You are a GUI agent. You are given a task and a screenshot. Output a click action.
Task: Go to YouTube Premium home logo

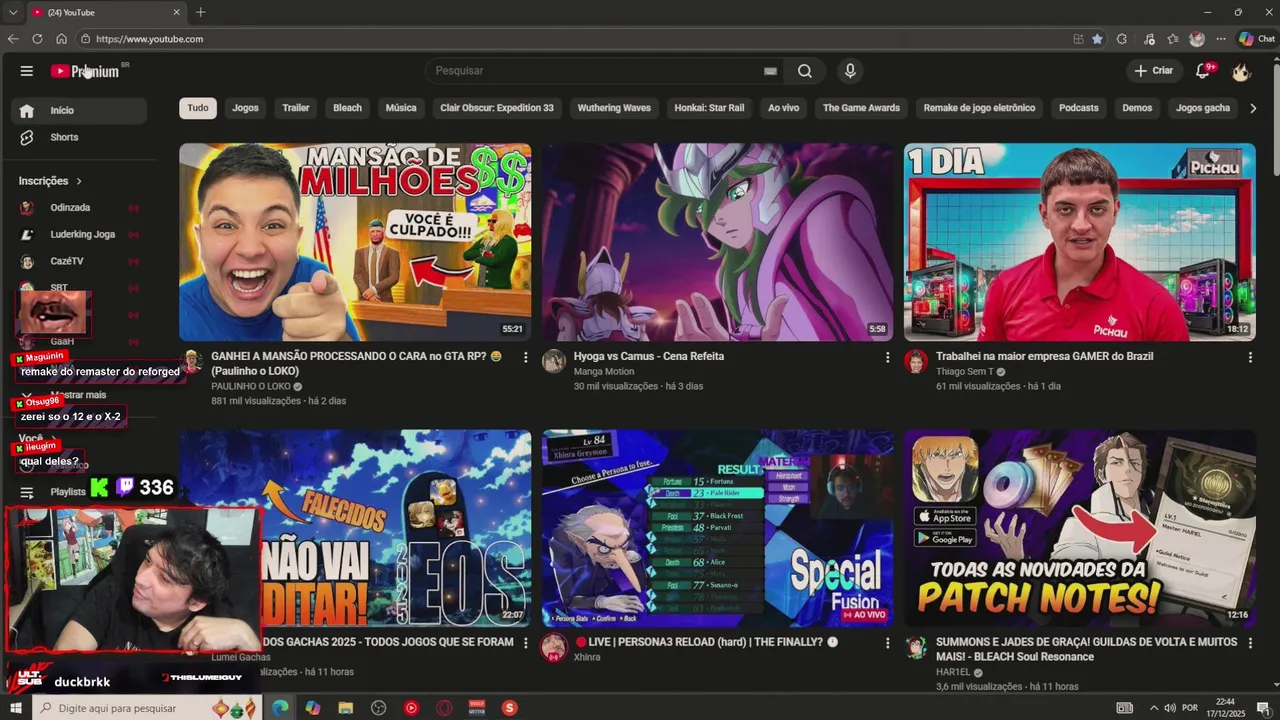point(85,71)
